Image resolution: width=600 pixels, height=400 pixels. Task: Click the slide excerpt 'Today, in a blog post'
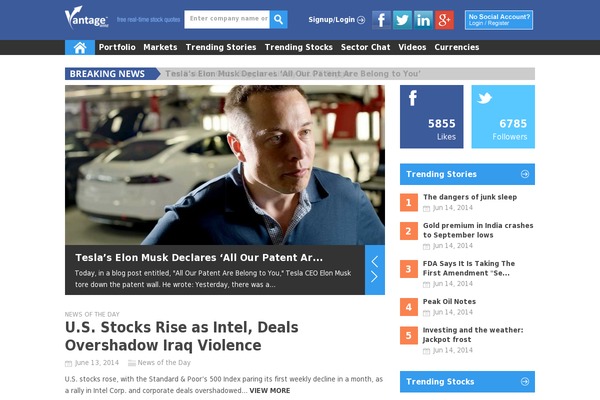213,279
